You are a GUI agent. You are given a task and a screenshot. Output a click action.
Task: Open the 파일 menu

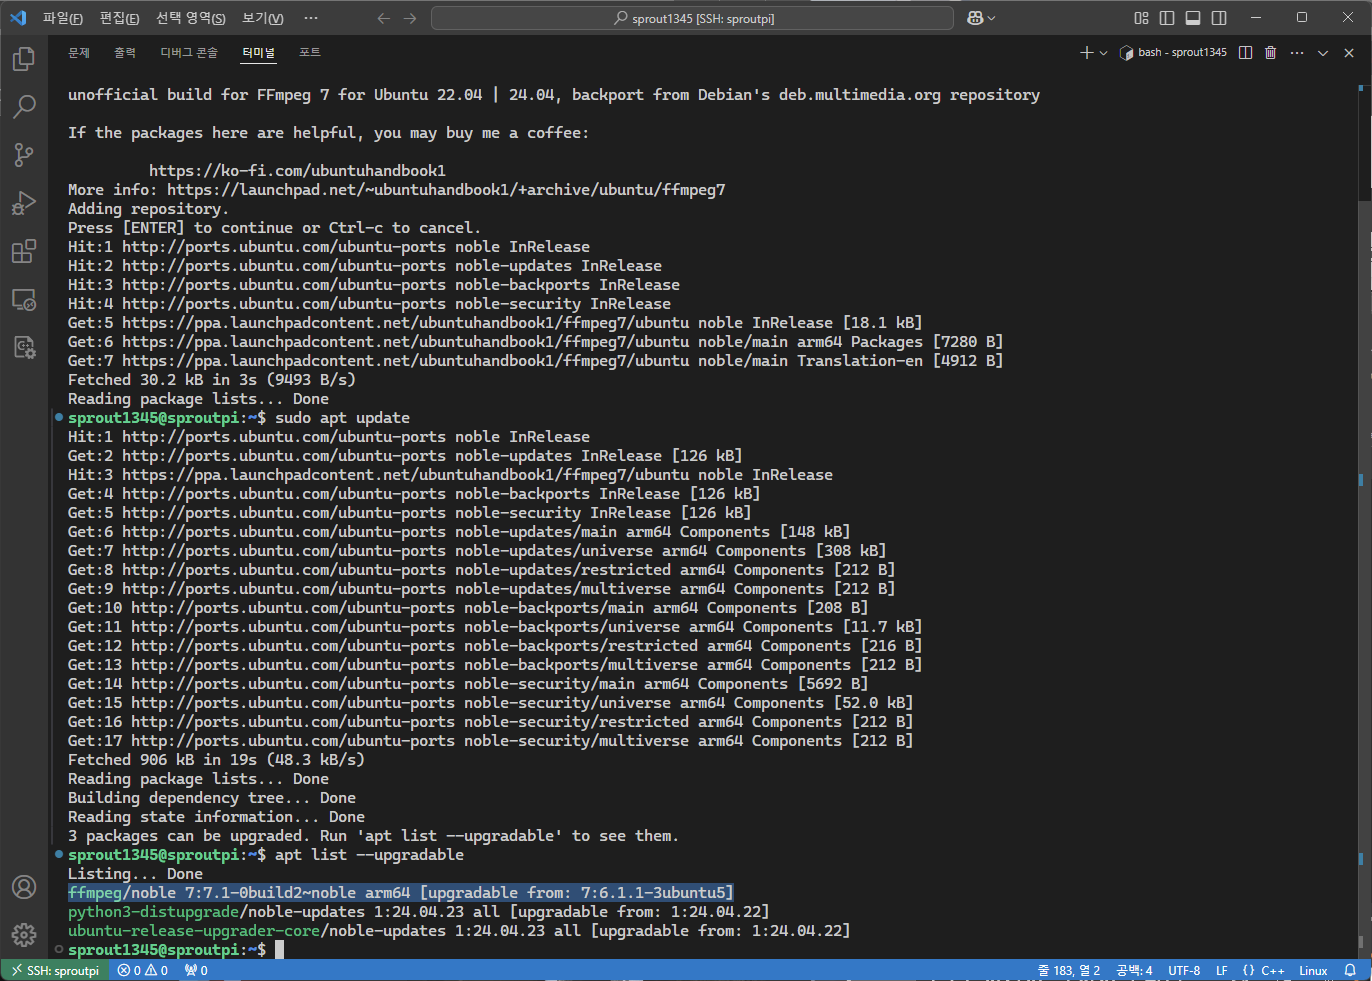click(x=62, y=18)
